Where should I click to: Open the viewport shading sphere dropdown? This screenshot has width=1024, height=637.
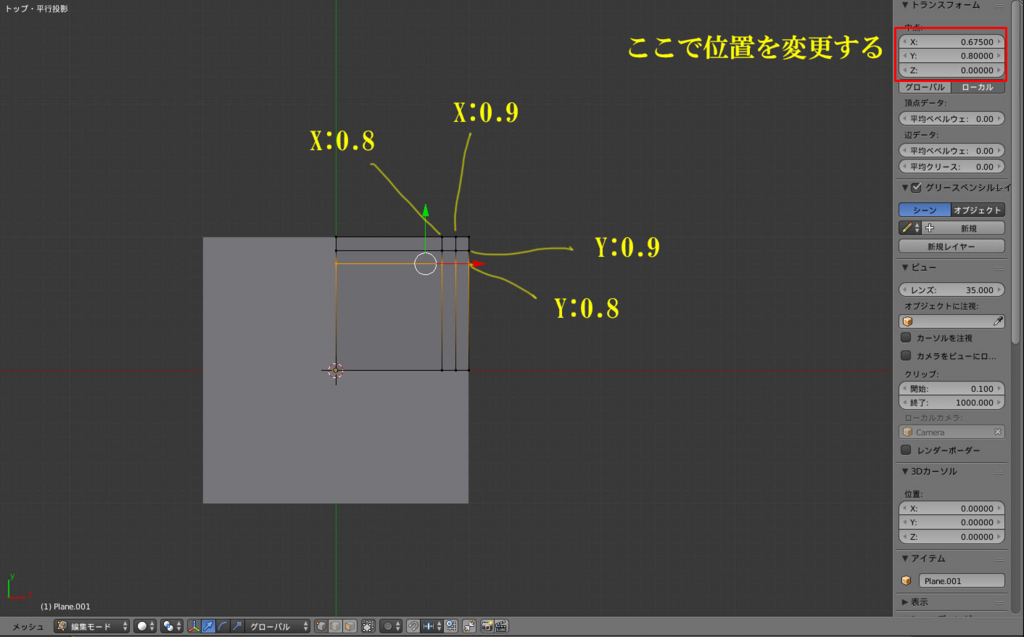point(145,627)
